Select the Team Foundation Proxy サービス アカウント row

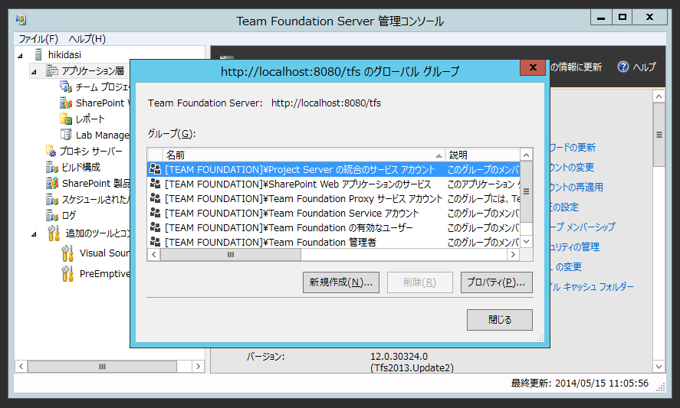tap(333, 198)
